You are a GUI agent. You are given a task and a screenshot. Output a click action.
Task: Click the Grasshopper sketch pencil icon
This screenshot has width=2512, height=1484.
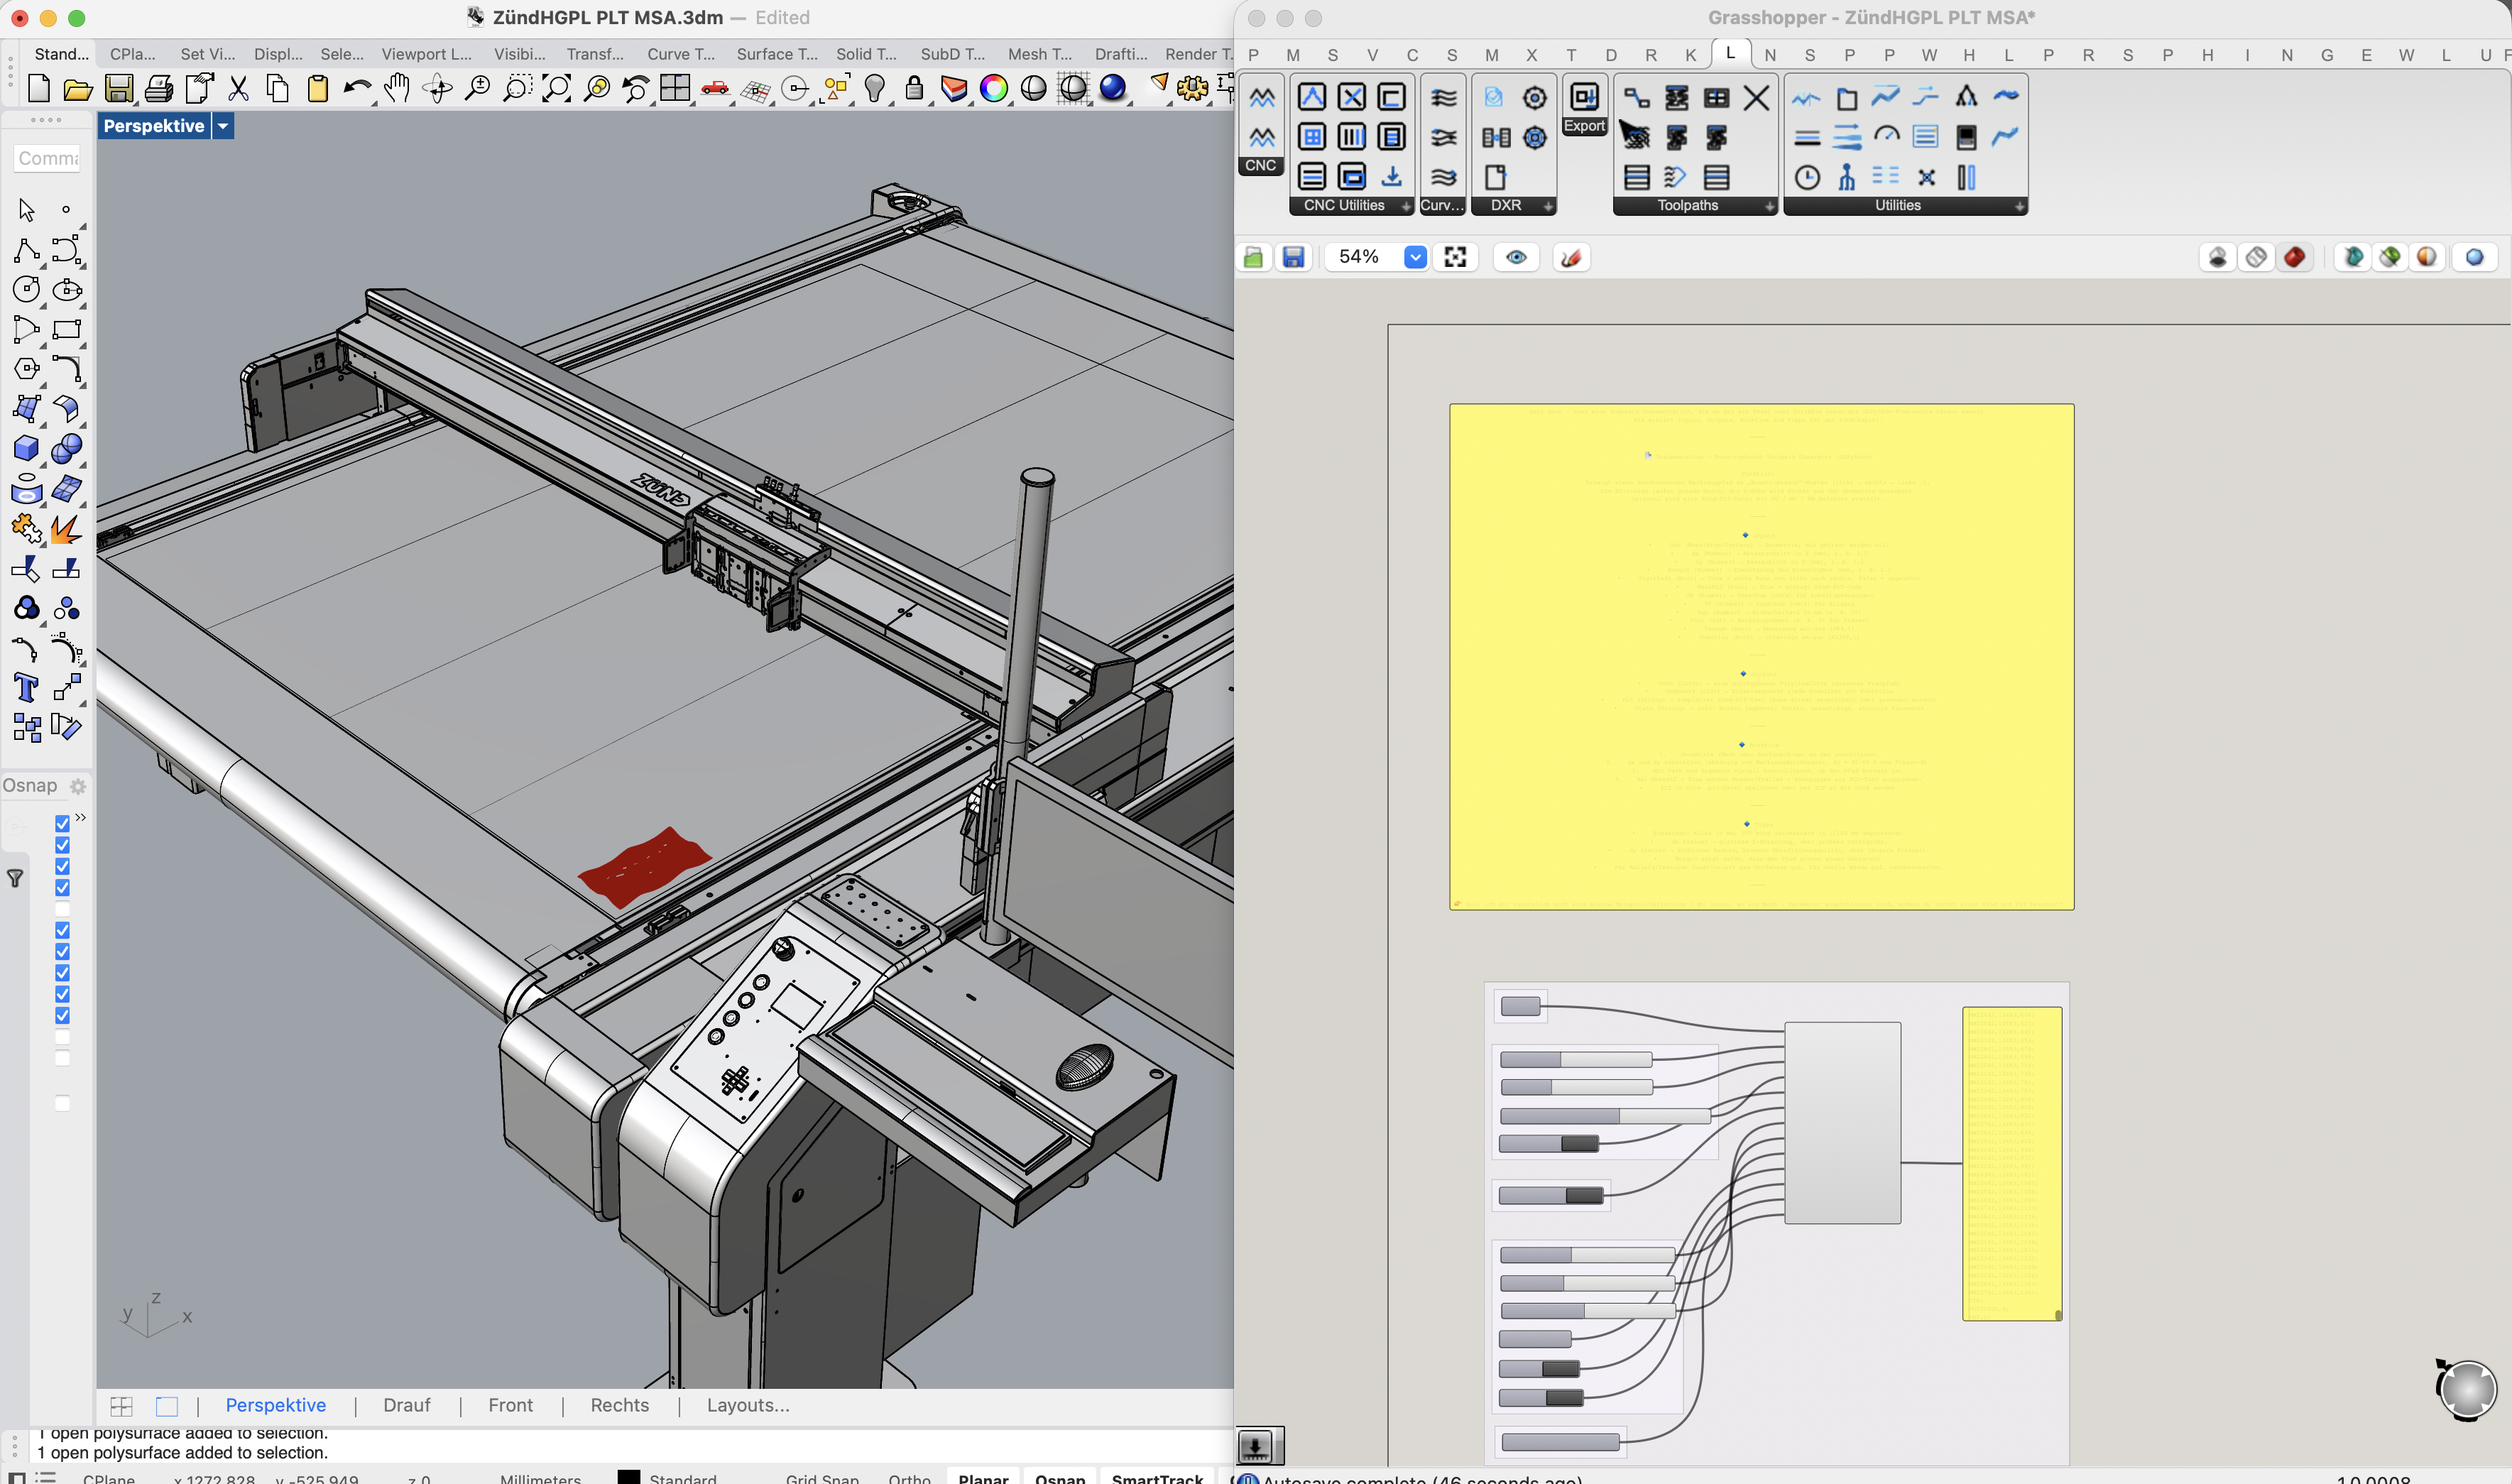tap(1571, 258)
